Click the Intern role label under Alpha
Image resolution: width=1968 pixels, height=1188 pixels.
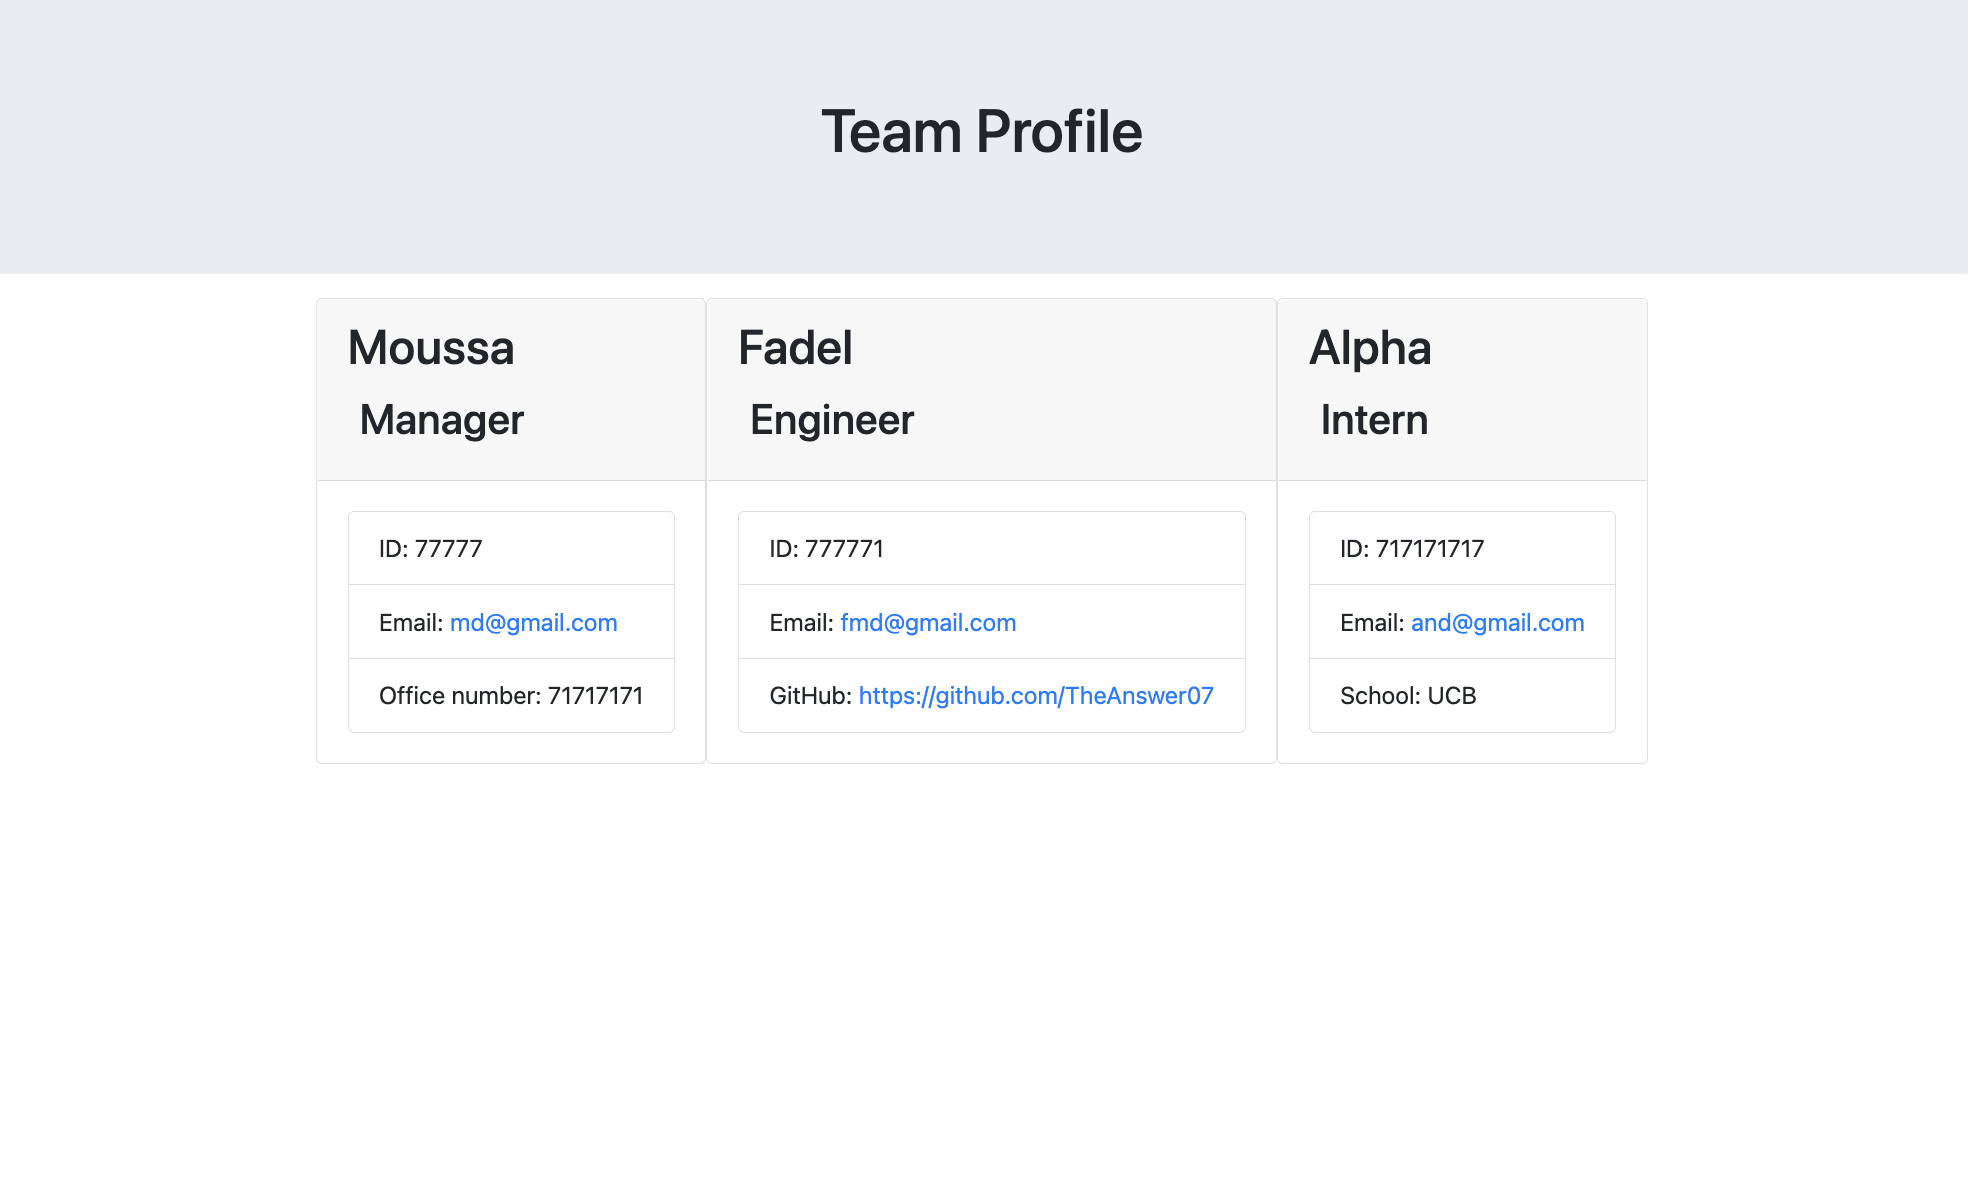pyautogui.click(x=1373, y=420)
